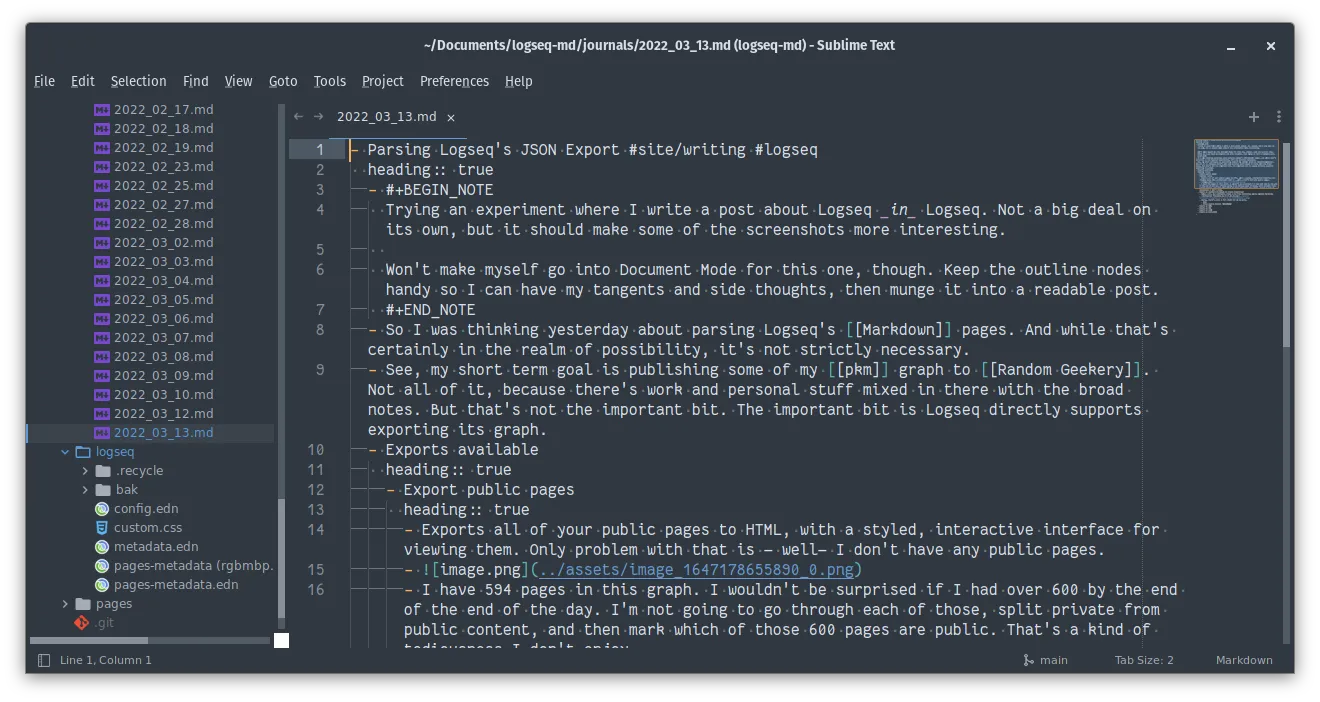Close the 2022_03_13.md tab
The width and height of the screenshot is (1320, 702).
[x=451, y=117]
